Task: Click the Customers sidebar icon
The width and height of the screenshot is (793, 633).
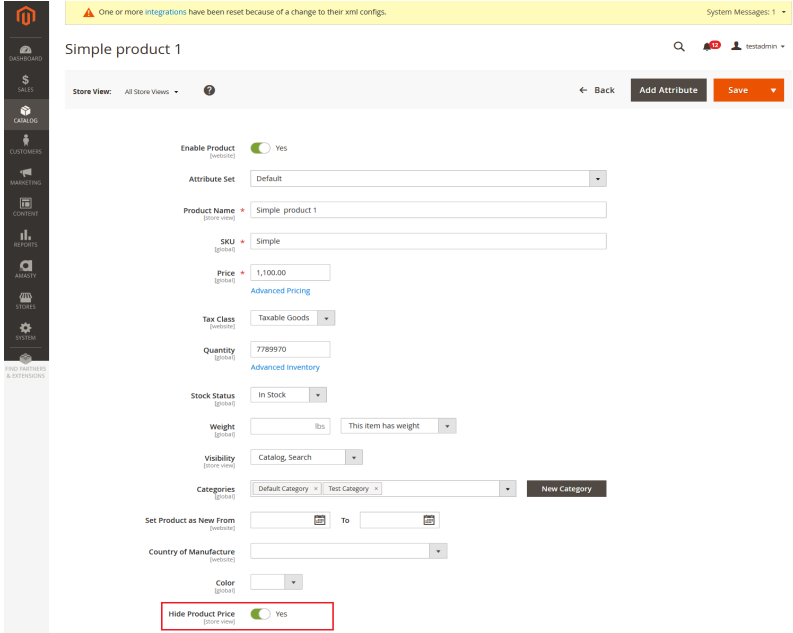Action: 25,145
